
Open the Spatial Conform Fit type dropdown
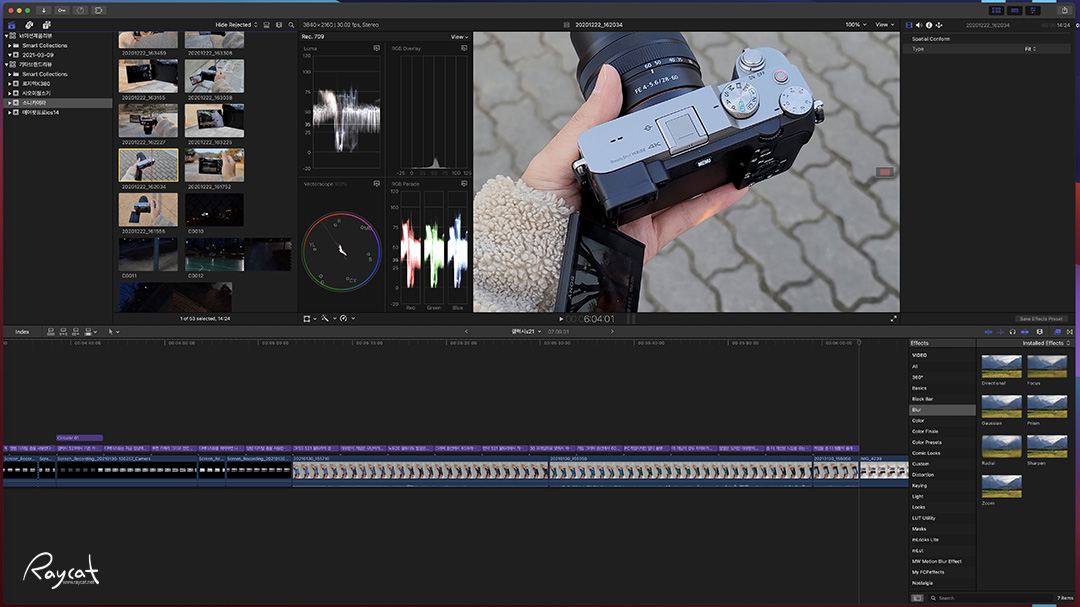(1030, 49)
